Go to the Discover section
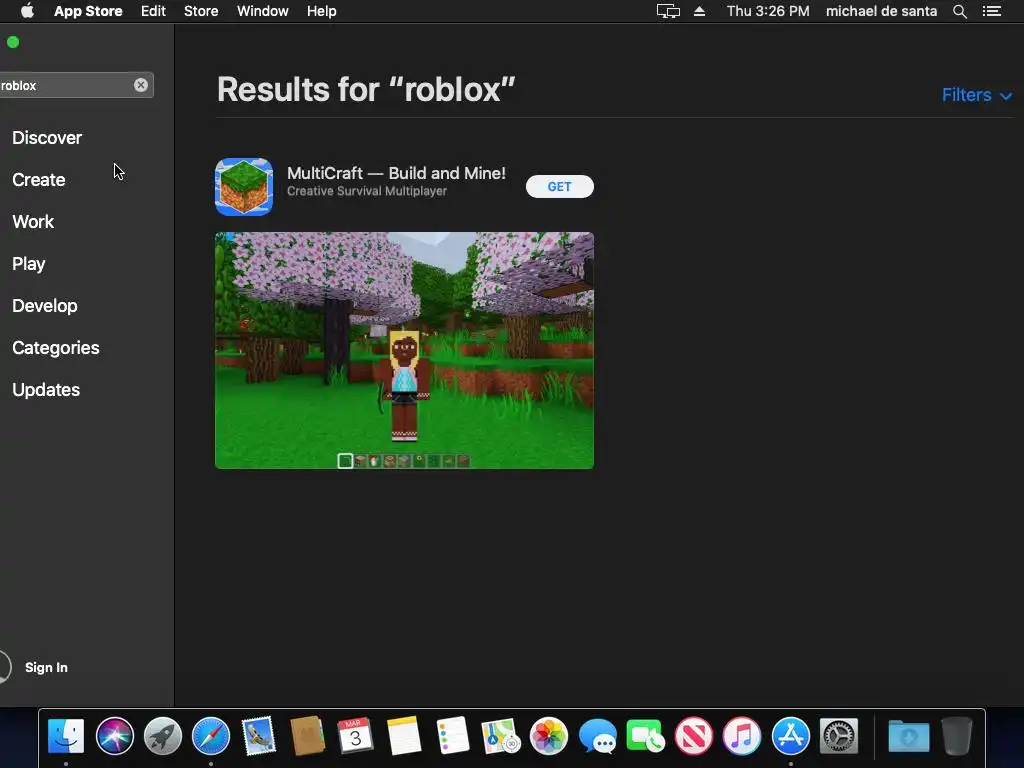The height and width of the screenshot is (768, 1024). pos(47,138)
